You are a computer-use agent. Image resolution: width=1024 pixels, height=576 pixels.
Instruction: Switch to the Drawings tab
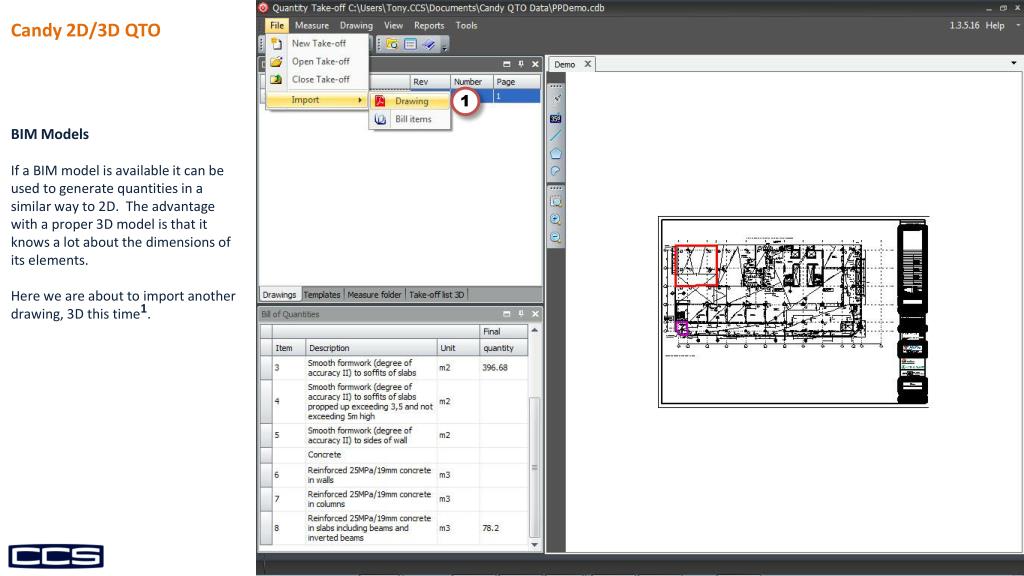pyautogui.click(x=280, y=295)
